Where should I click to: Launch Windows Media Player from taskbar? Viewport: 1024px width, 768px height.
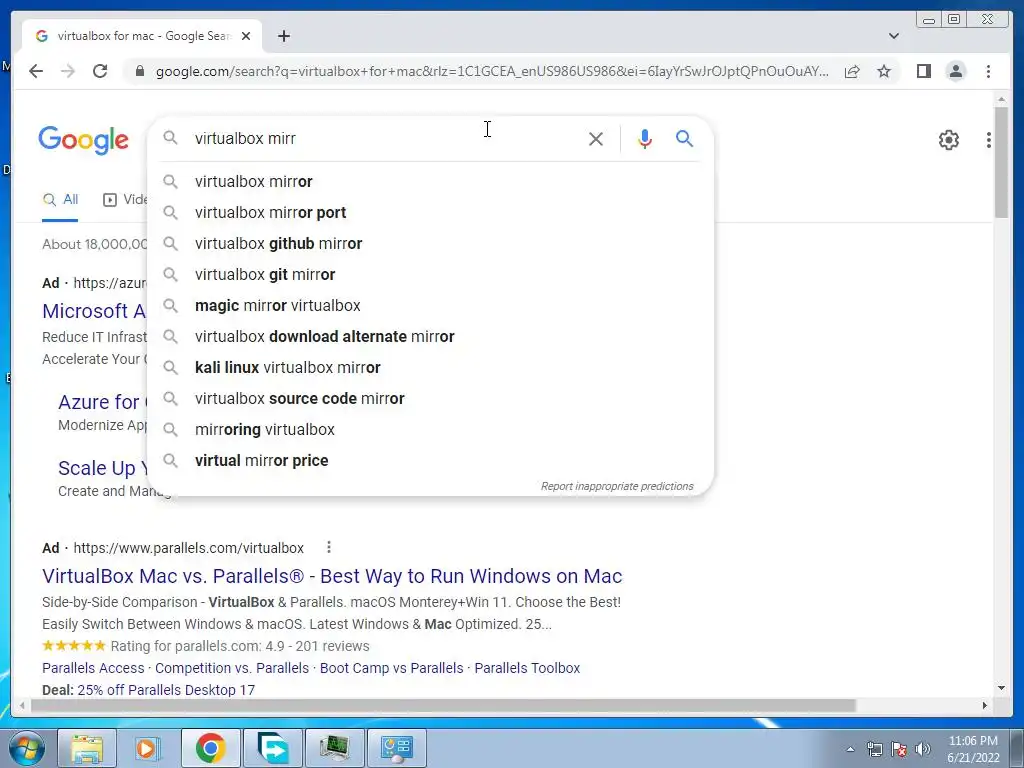(x=148, y=748)
